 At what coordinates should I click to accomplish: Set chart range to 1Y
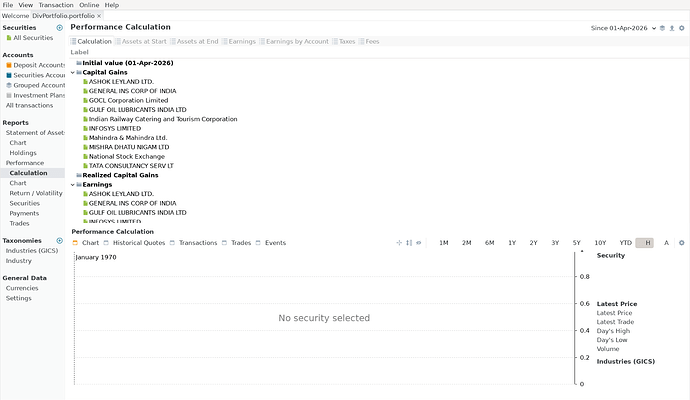tap(512, 243)
